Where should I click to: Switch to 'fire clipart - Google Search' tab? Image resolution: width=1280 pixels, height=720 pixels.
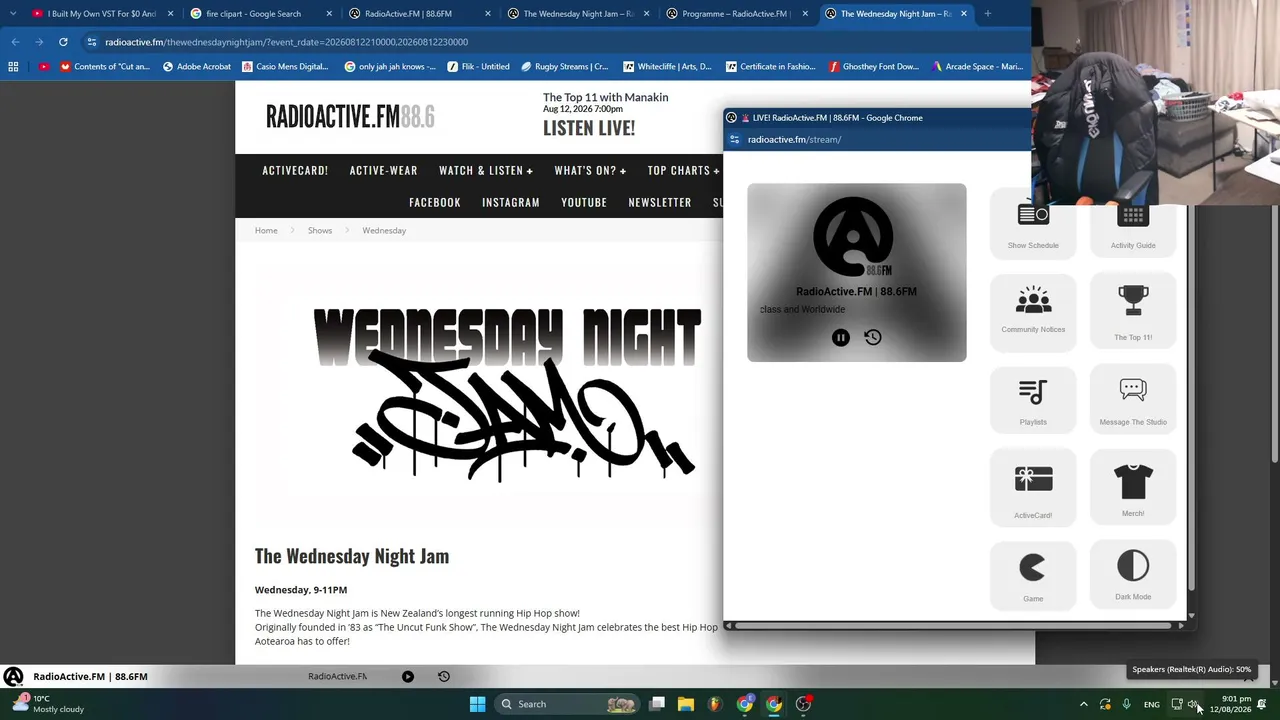[261, 14]
